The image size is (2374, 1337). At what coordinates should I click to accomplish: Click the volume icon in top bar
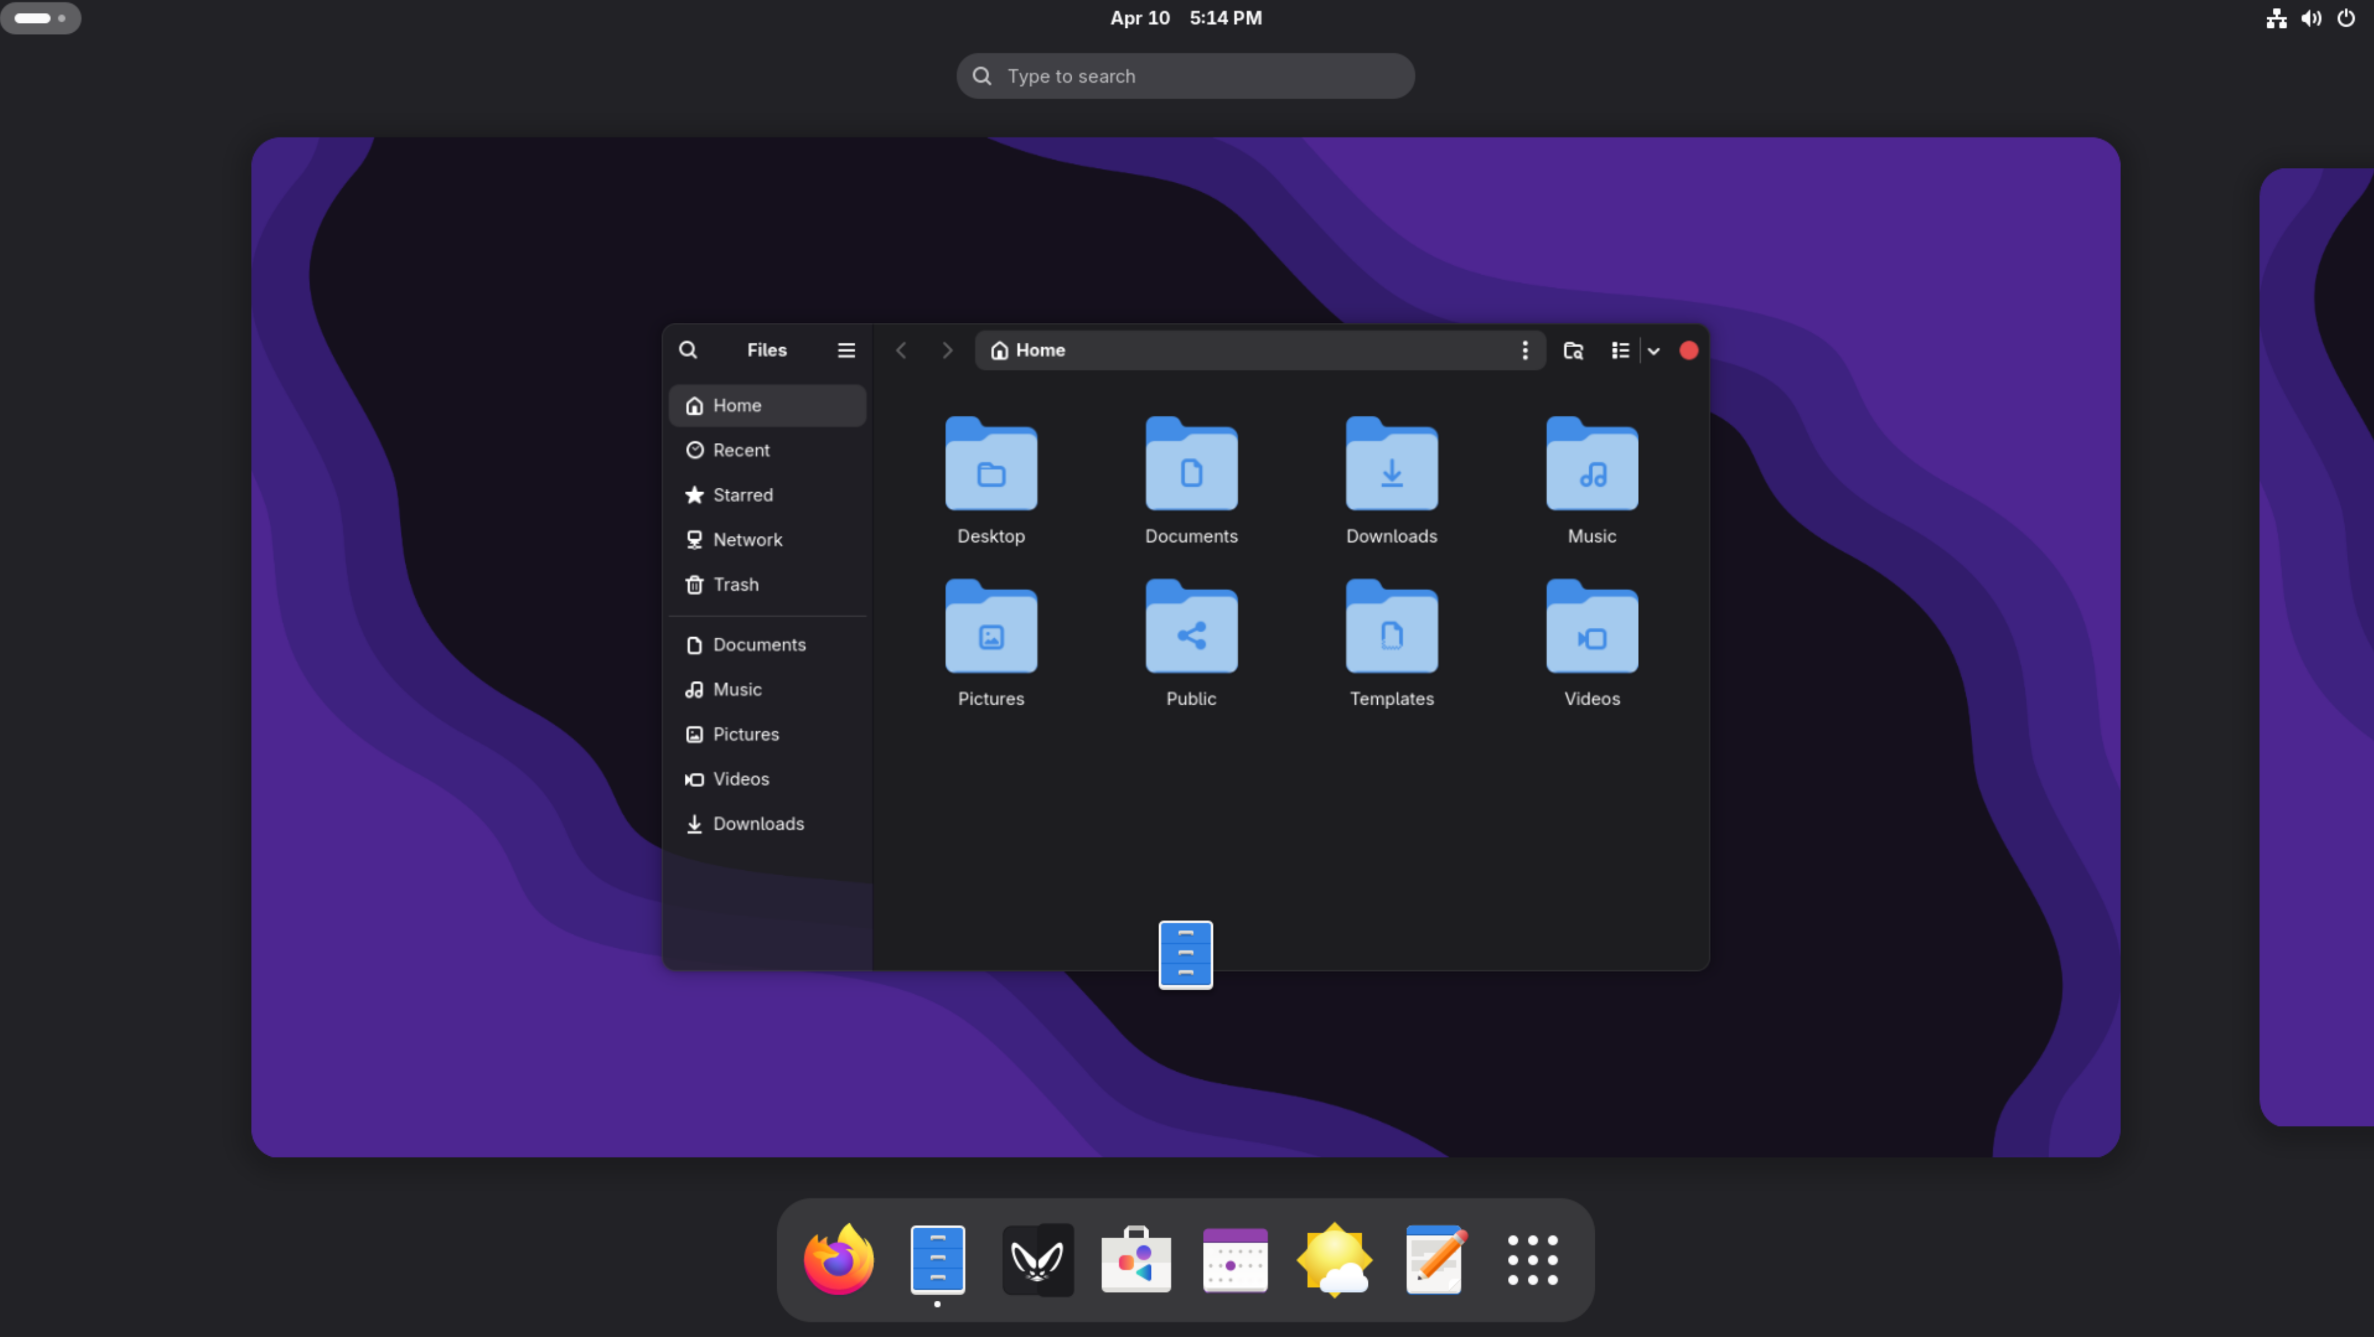click(x=2311, y=18)
